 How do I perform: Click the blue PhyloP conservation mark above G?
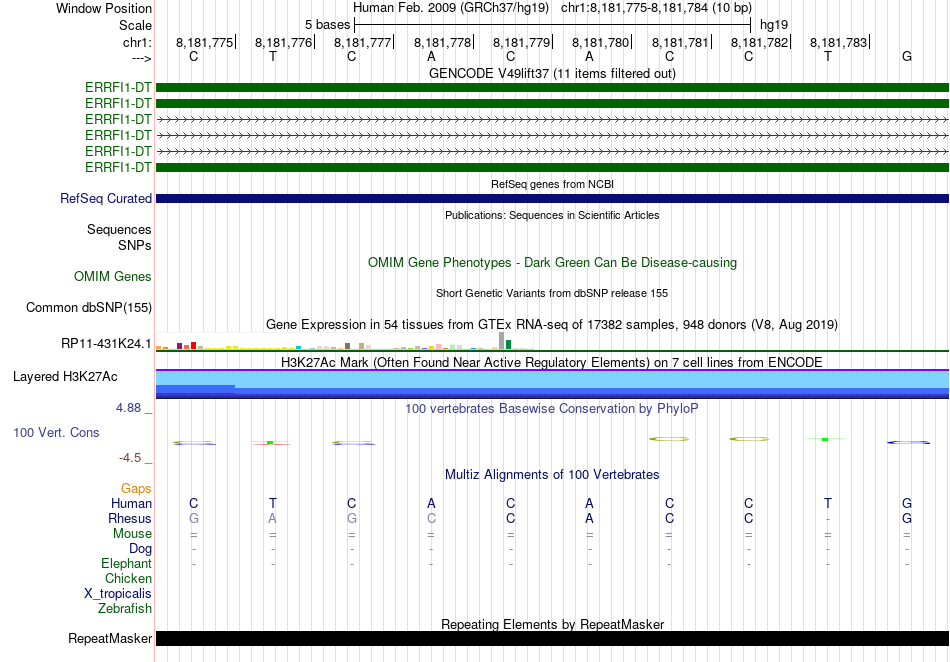(x=908, y=443)
